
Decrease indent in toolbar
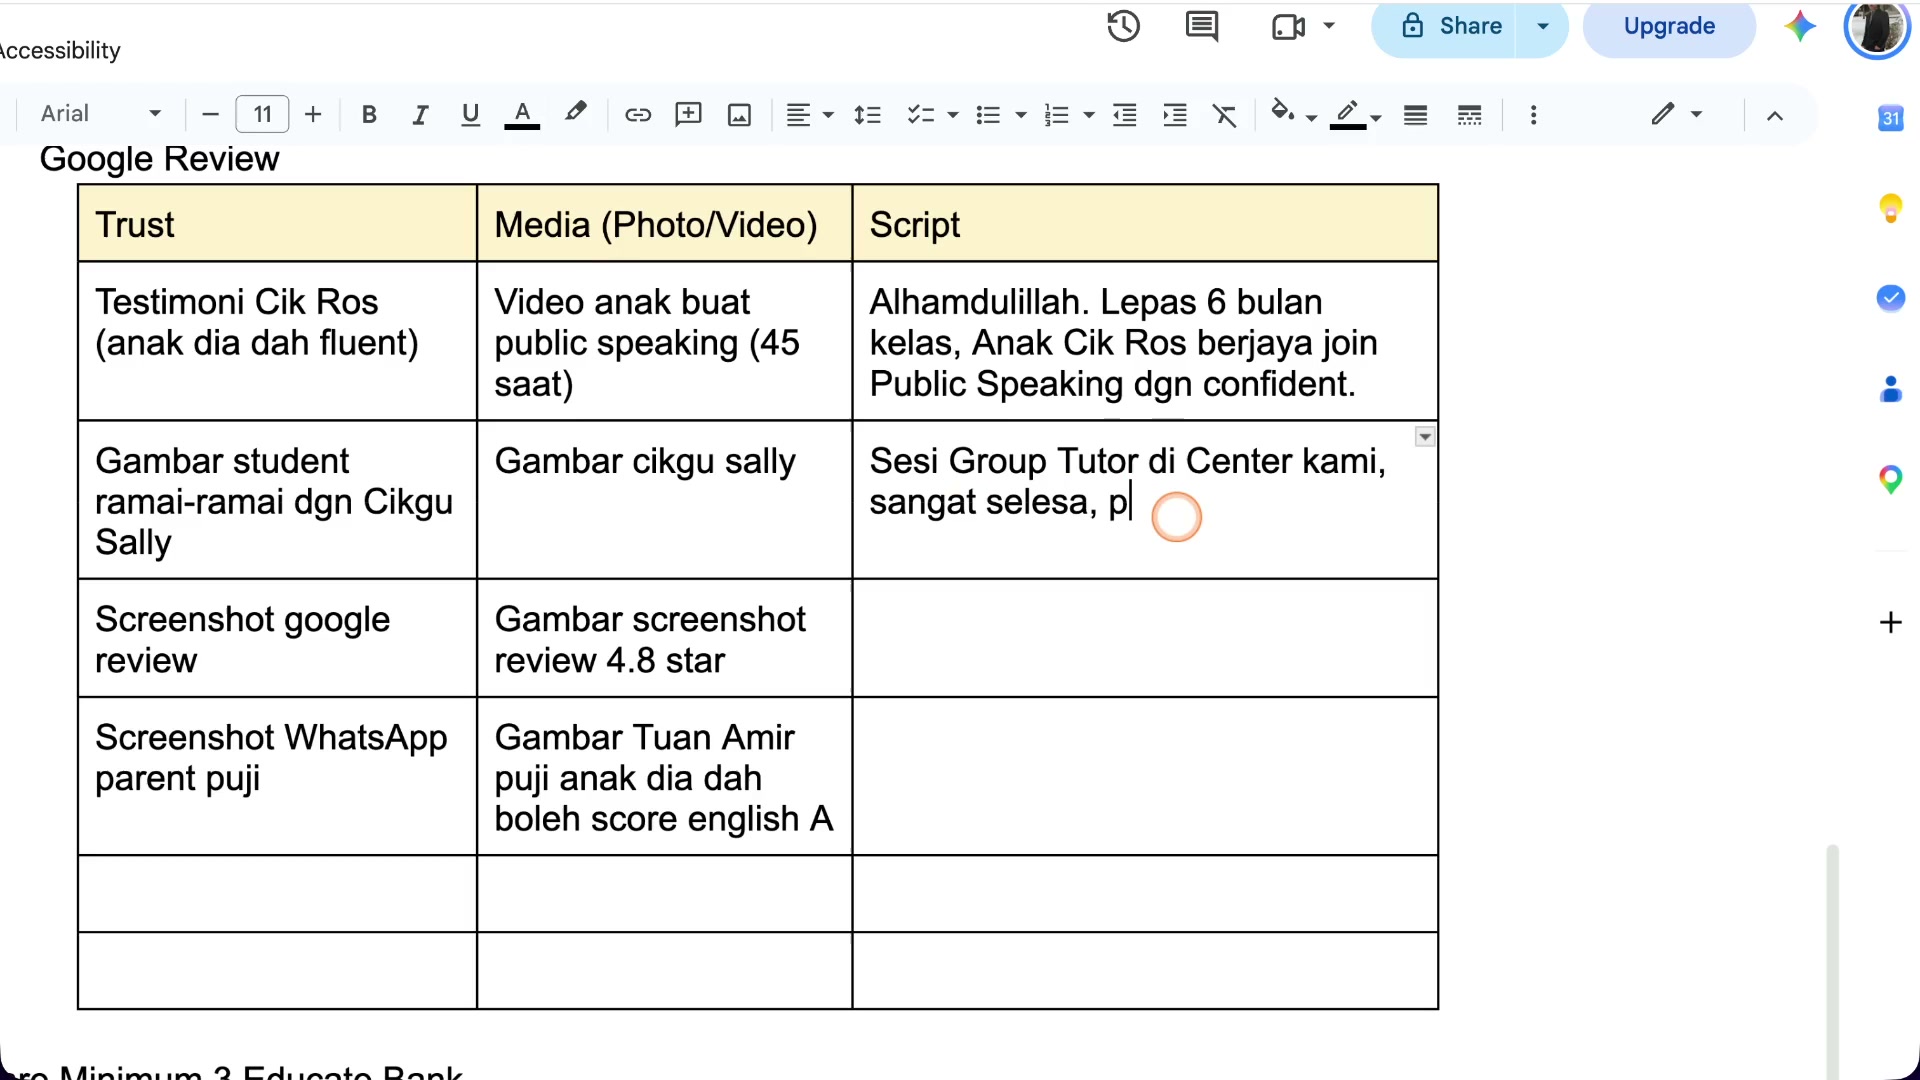point(1125,115)
